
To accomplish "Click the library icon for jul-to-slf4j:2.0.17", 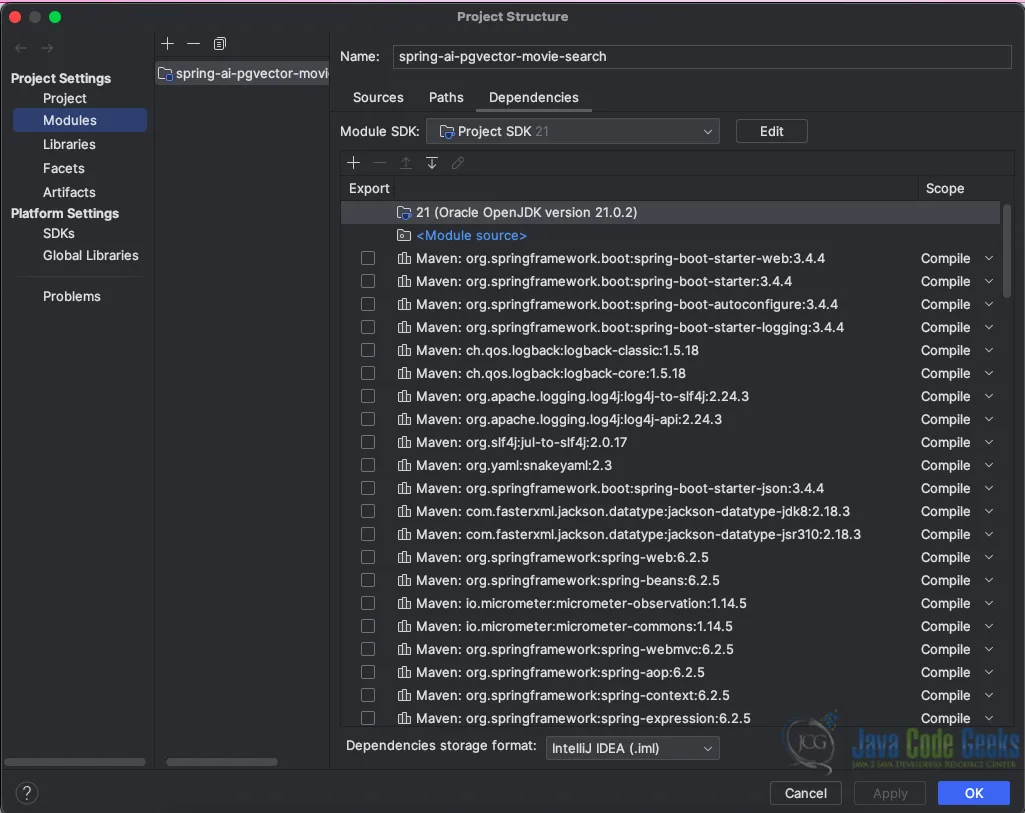I will (x=404, y=442).
